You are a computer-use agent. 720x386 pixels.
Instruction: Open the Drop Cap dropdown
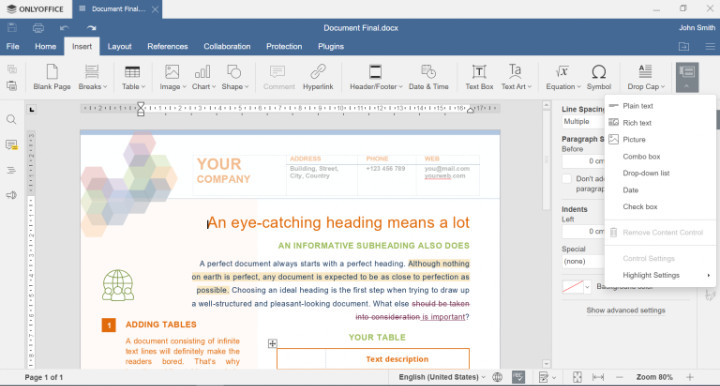(646, 77)
